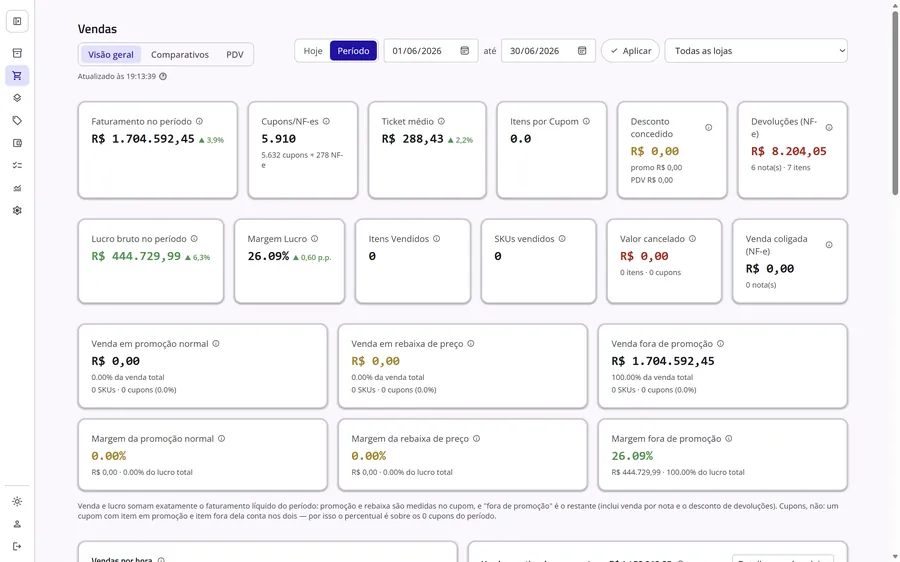Open the wallet icon in sidebar
This screenshot has width=900, height=562.
coord(17,143)
